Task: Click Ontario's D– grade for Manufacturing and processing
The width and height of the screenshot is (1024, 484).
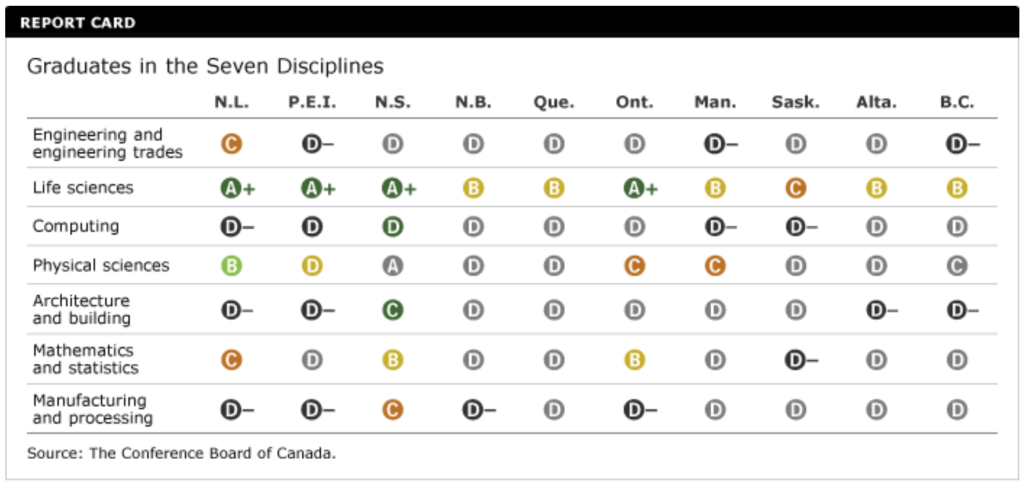Action: point(639,409)
